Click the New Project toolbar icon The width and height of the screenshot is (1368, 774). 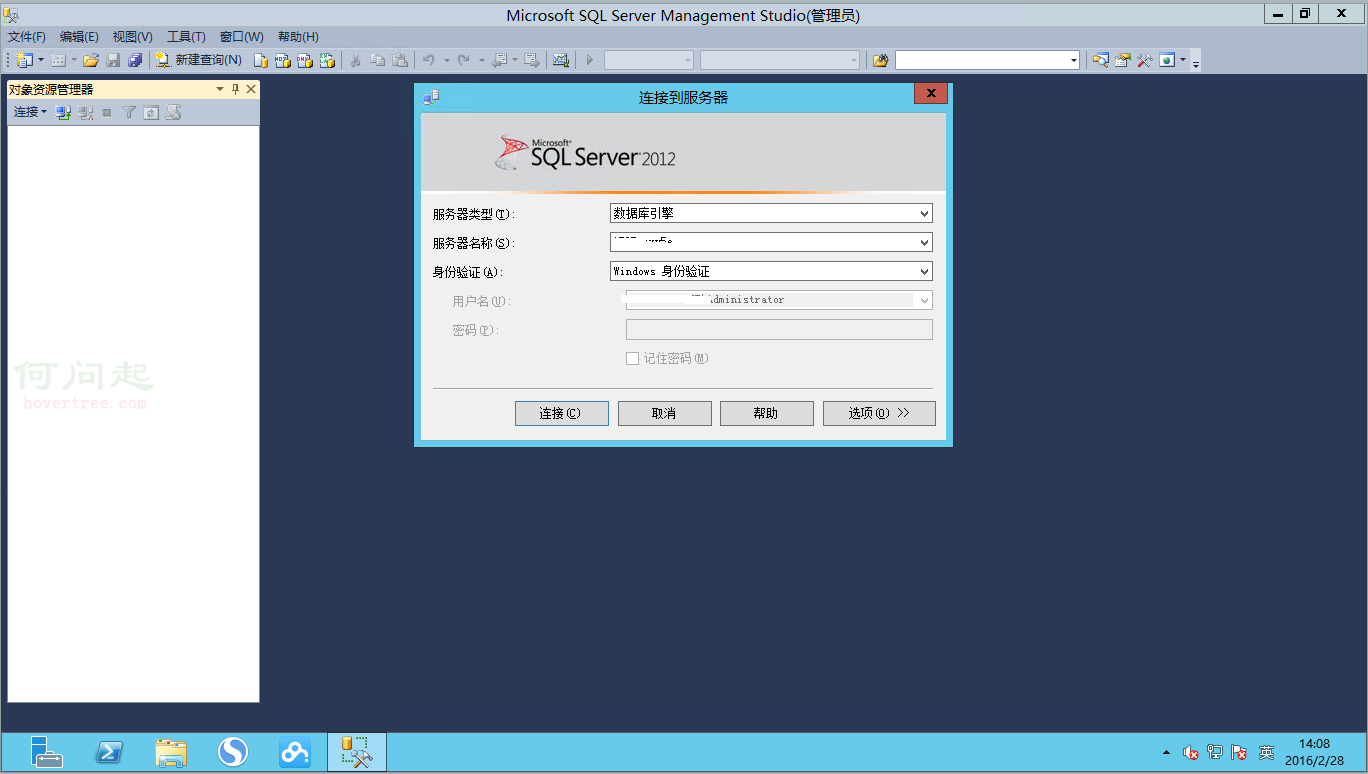click(24, 60)
